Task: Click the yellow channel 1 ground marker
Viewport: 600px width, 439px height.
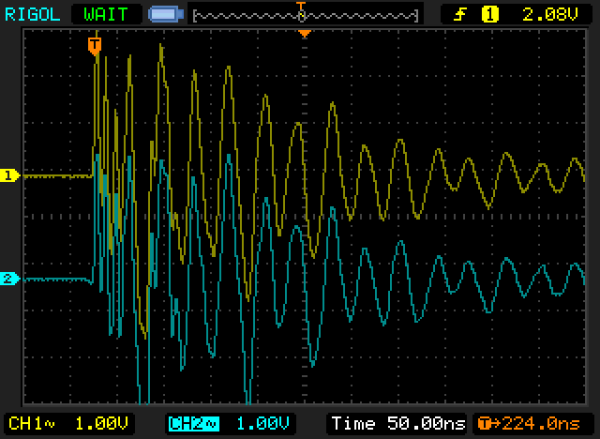Action: pyautogui.click(x=10, y=175)
